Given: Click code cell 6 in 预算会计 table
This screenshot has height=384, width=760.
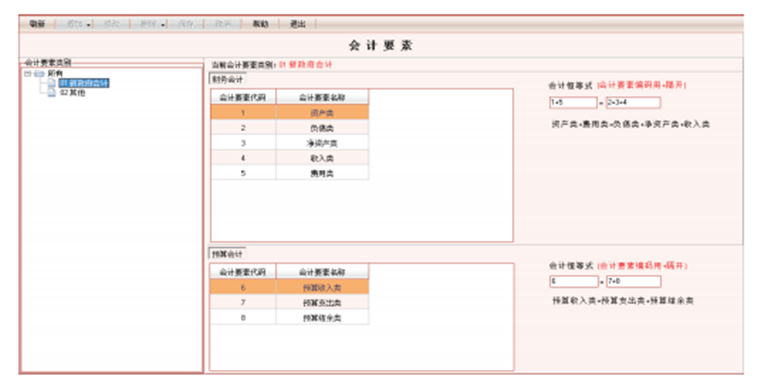Looking at the screenshot, I should click(x=243, y=288).
